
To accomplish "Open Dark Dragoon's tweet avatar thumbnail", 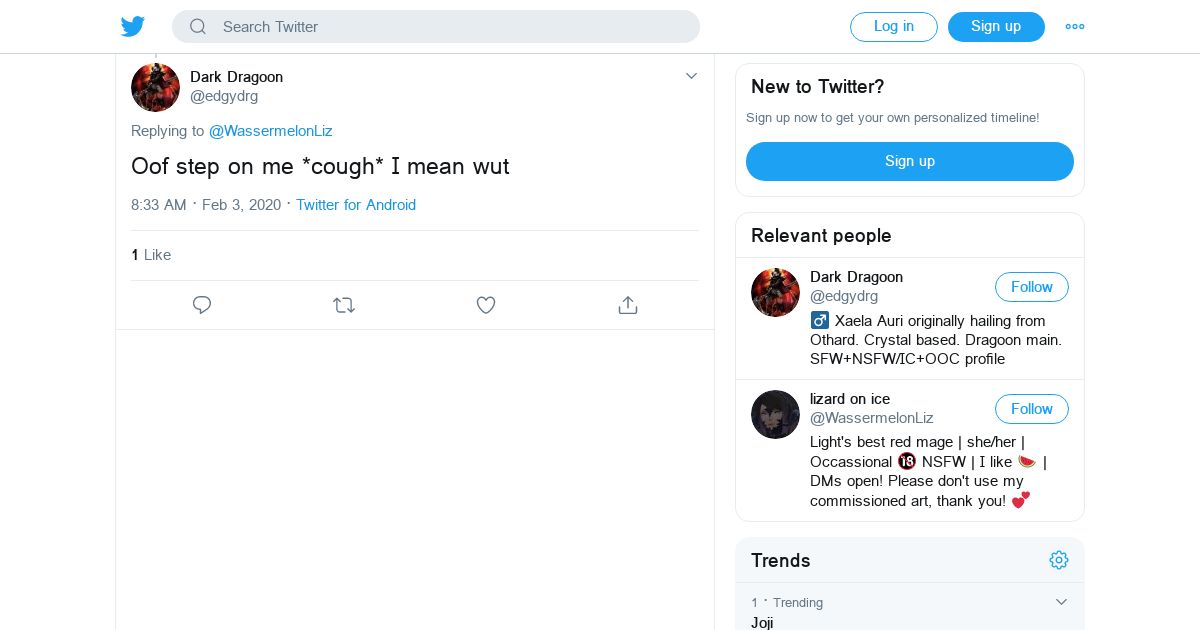I will coord(155,87).
